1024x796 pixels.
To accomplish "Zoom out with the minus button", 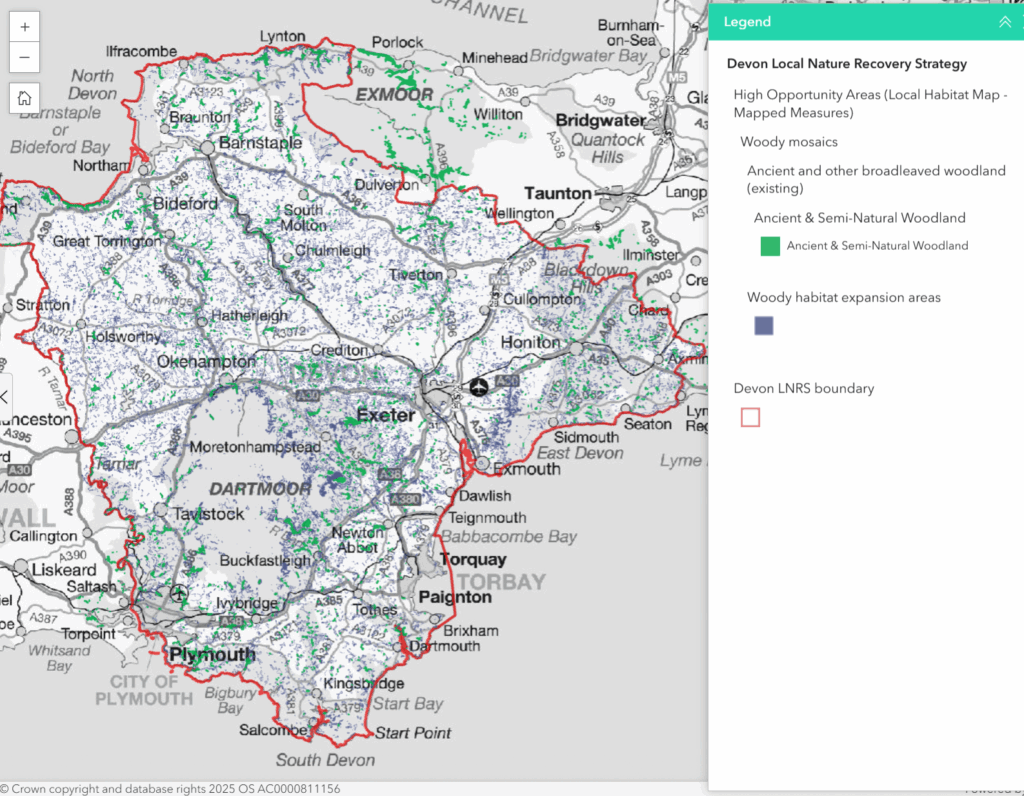I will (25, 58).
